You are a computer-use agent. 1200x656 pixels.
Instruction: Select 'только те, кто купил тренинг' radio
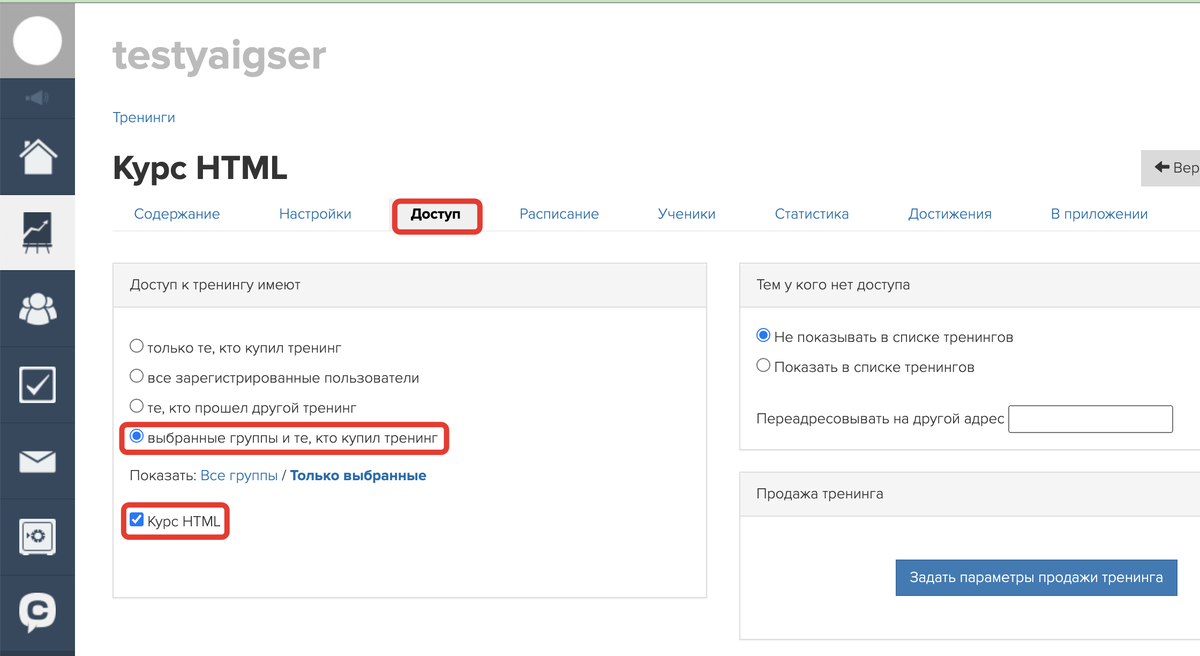click(x=137, y=347)
